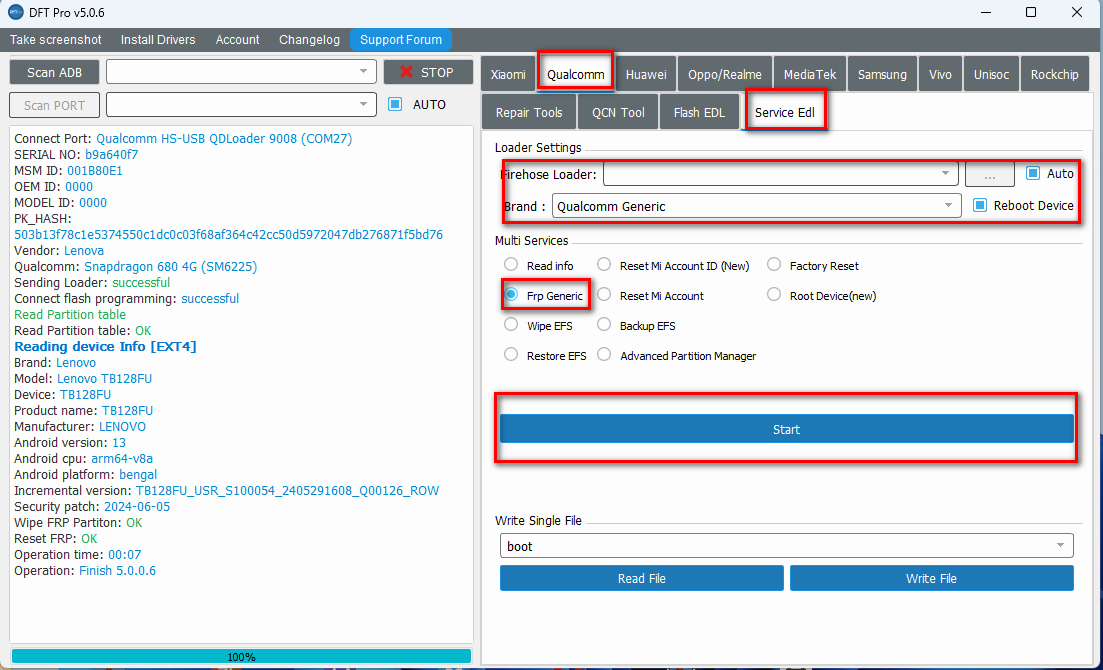Click the Incremental version value in log
Screen dimensions: 1103x670
click(287, 491)
